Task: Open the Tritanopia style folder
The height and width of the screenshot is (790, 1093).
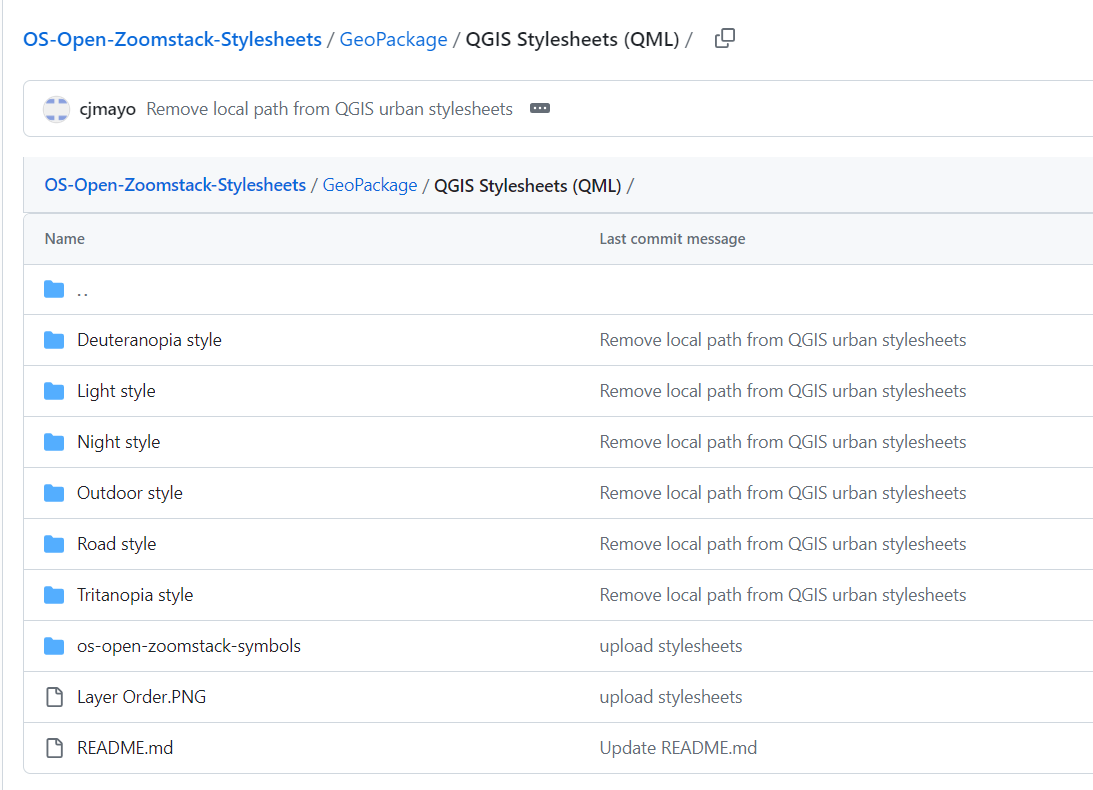Action: [135, 594]
